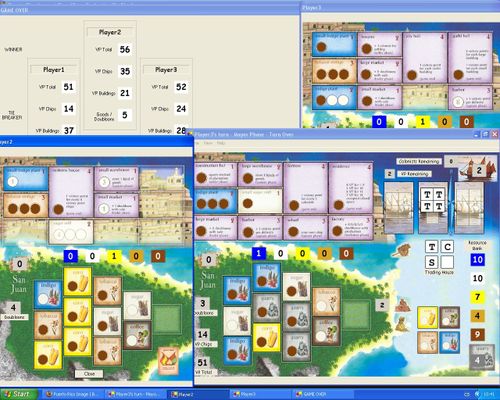Click the factory building in the main window
The width and height of the screenshot is (500, 400).
[x=351, y=228]
